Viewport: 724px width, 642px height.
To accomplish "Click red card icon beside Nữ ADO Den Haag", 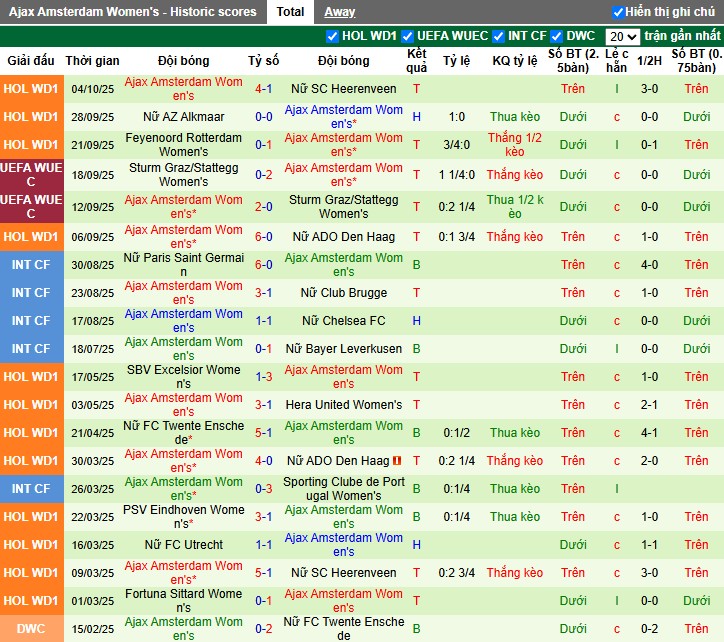I will (x=397, y=461).
